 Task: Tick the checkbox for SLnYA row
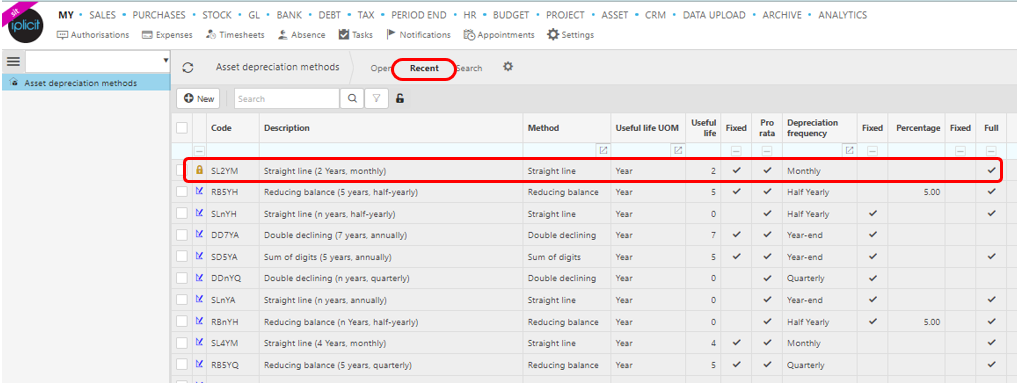(182, 299)
